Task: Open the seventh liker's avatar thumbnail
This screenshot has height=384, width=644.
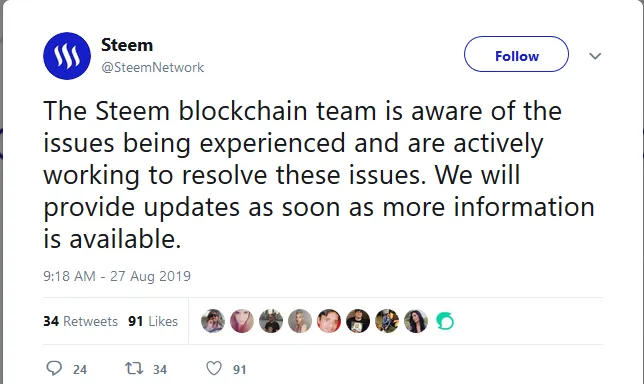Action: click(387, 321)
